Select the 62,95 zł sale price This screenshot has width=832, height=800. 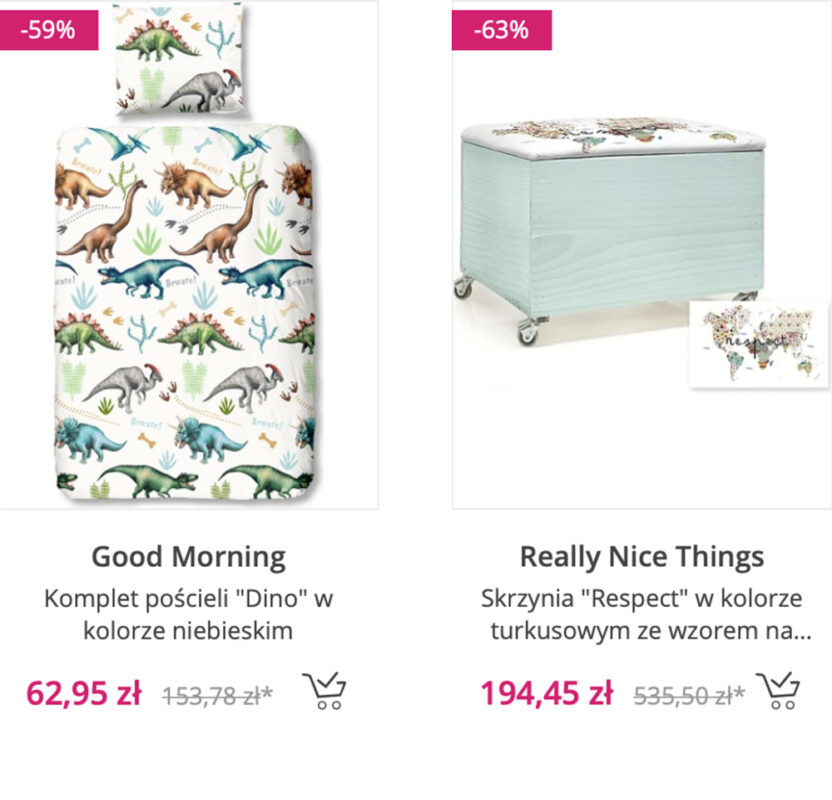[x=83, y=692]
